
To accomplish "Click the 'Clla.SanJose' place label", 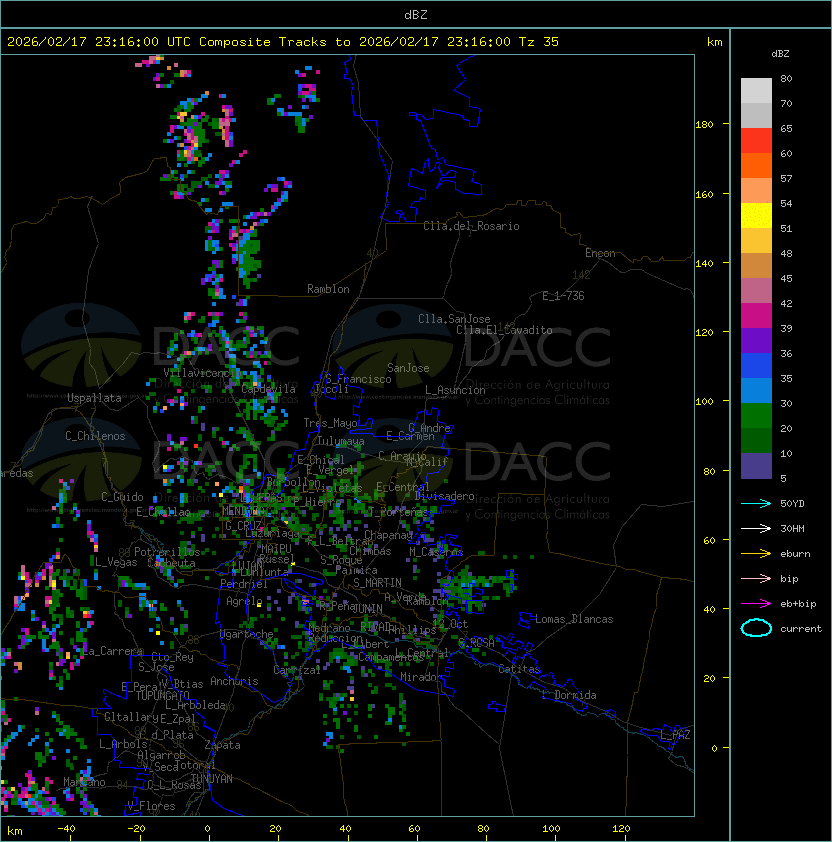I will [454, 319].
